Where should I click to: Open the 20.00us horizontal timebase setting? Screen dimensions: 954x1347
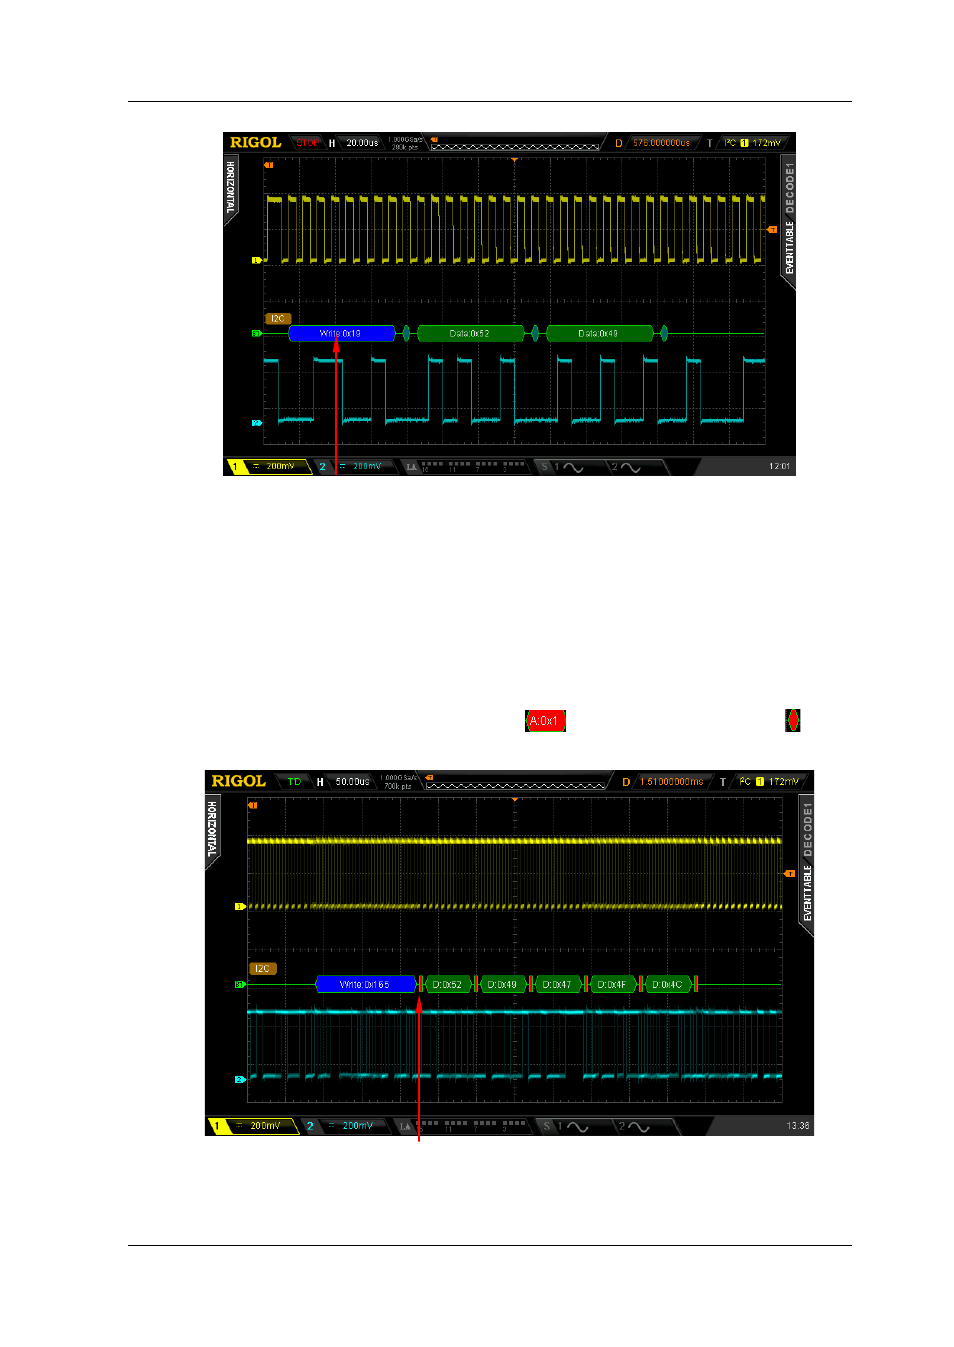362,143
